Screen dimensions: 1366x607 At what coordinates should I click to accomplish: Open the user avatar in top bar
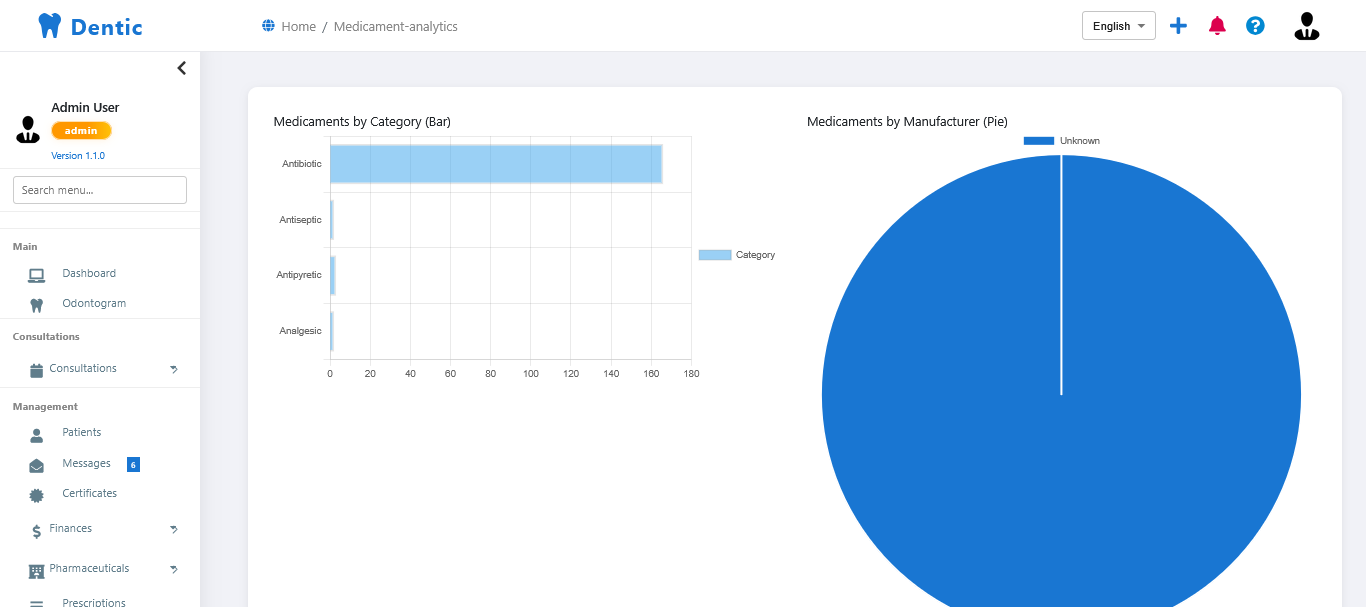(x=1307, y=26)
